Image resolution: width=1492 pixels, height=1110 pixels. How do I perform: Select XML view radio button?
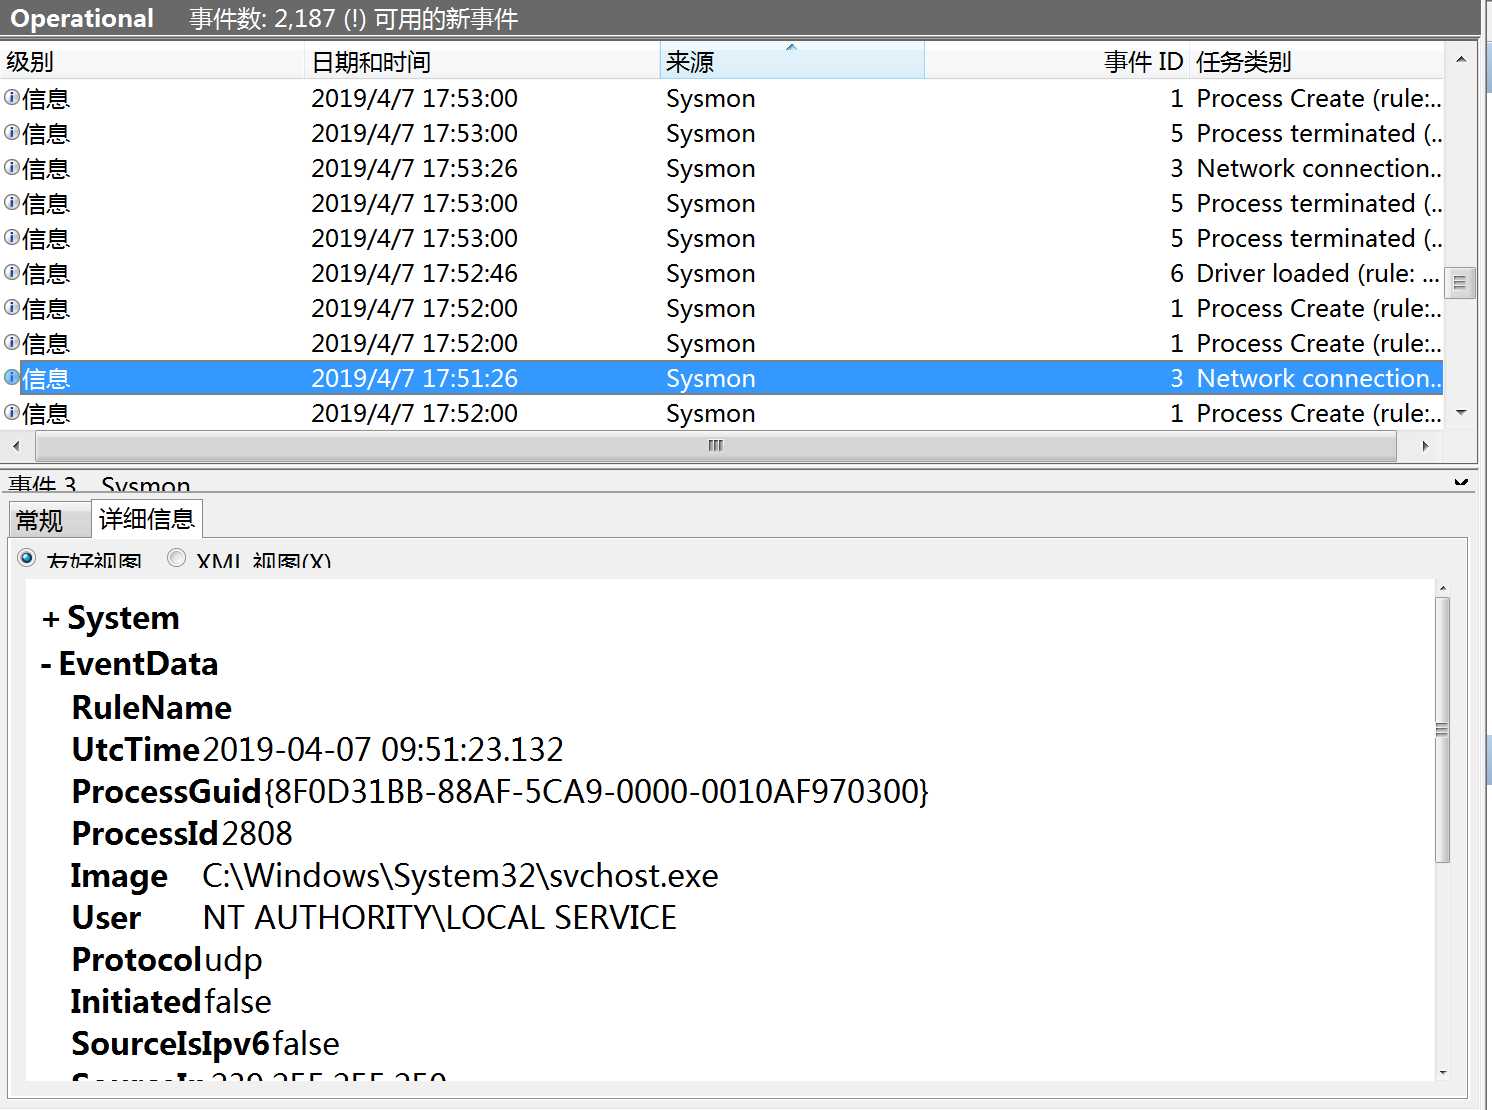pos(176,558)
